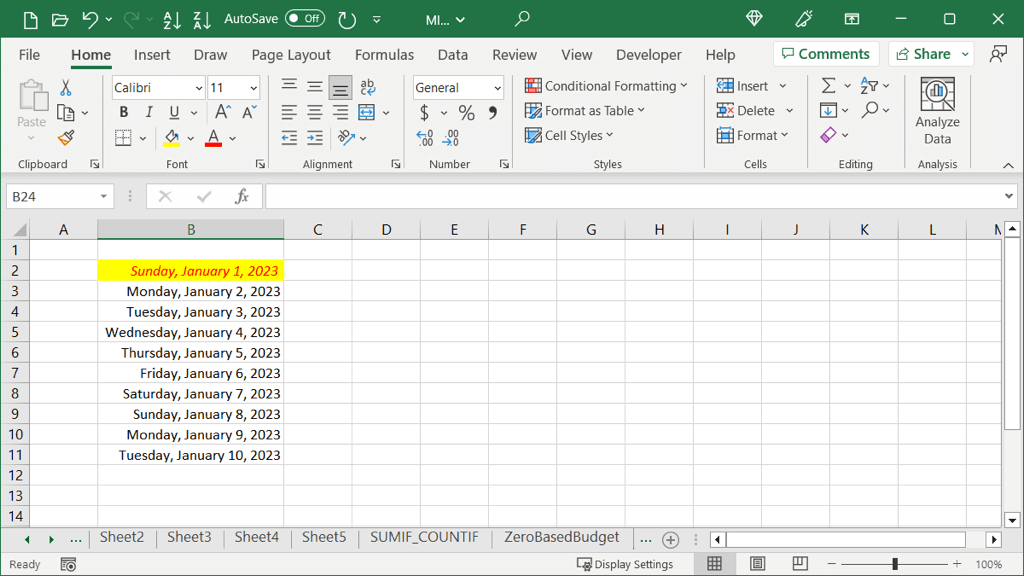1024x576 pixels.
Task: Click the Comments button
Action: pyautogui.click(x=825, y=54)
